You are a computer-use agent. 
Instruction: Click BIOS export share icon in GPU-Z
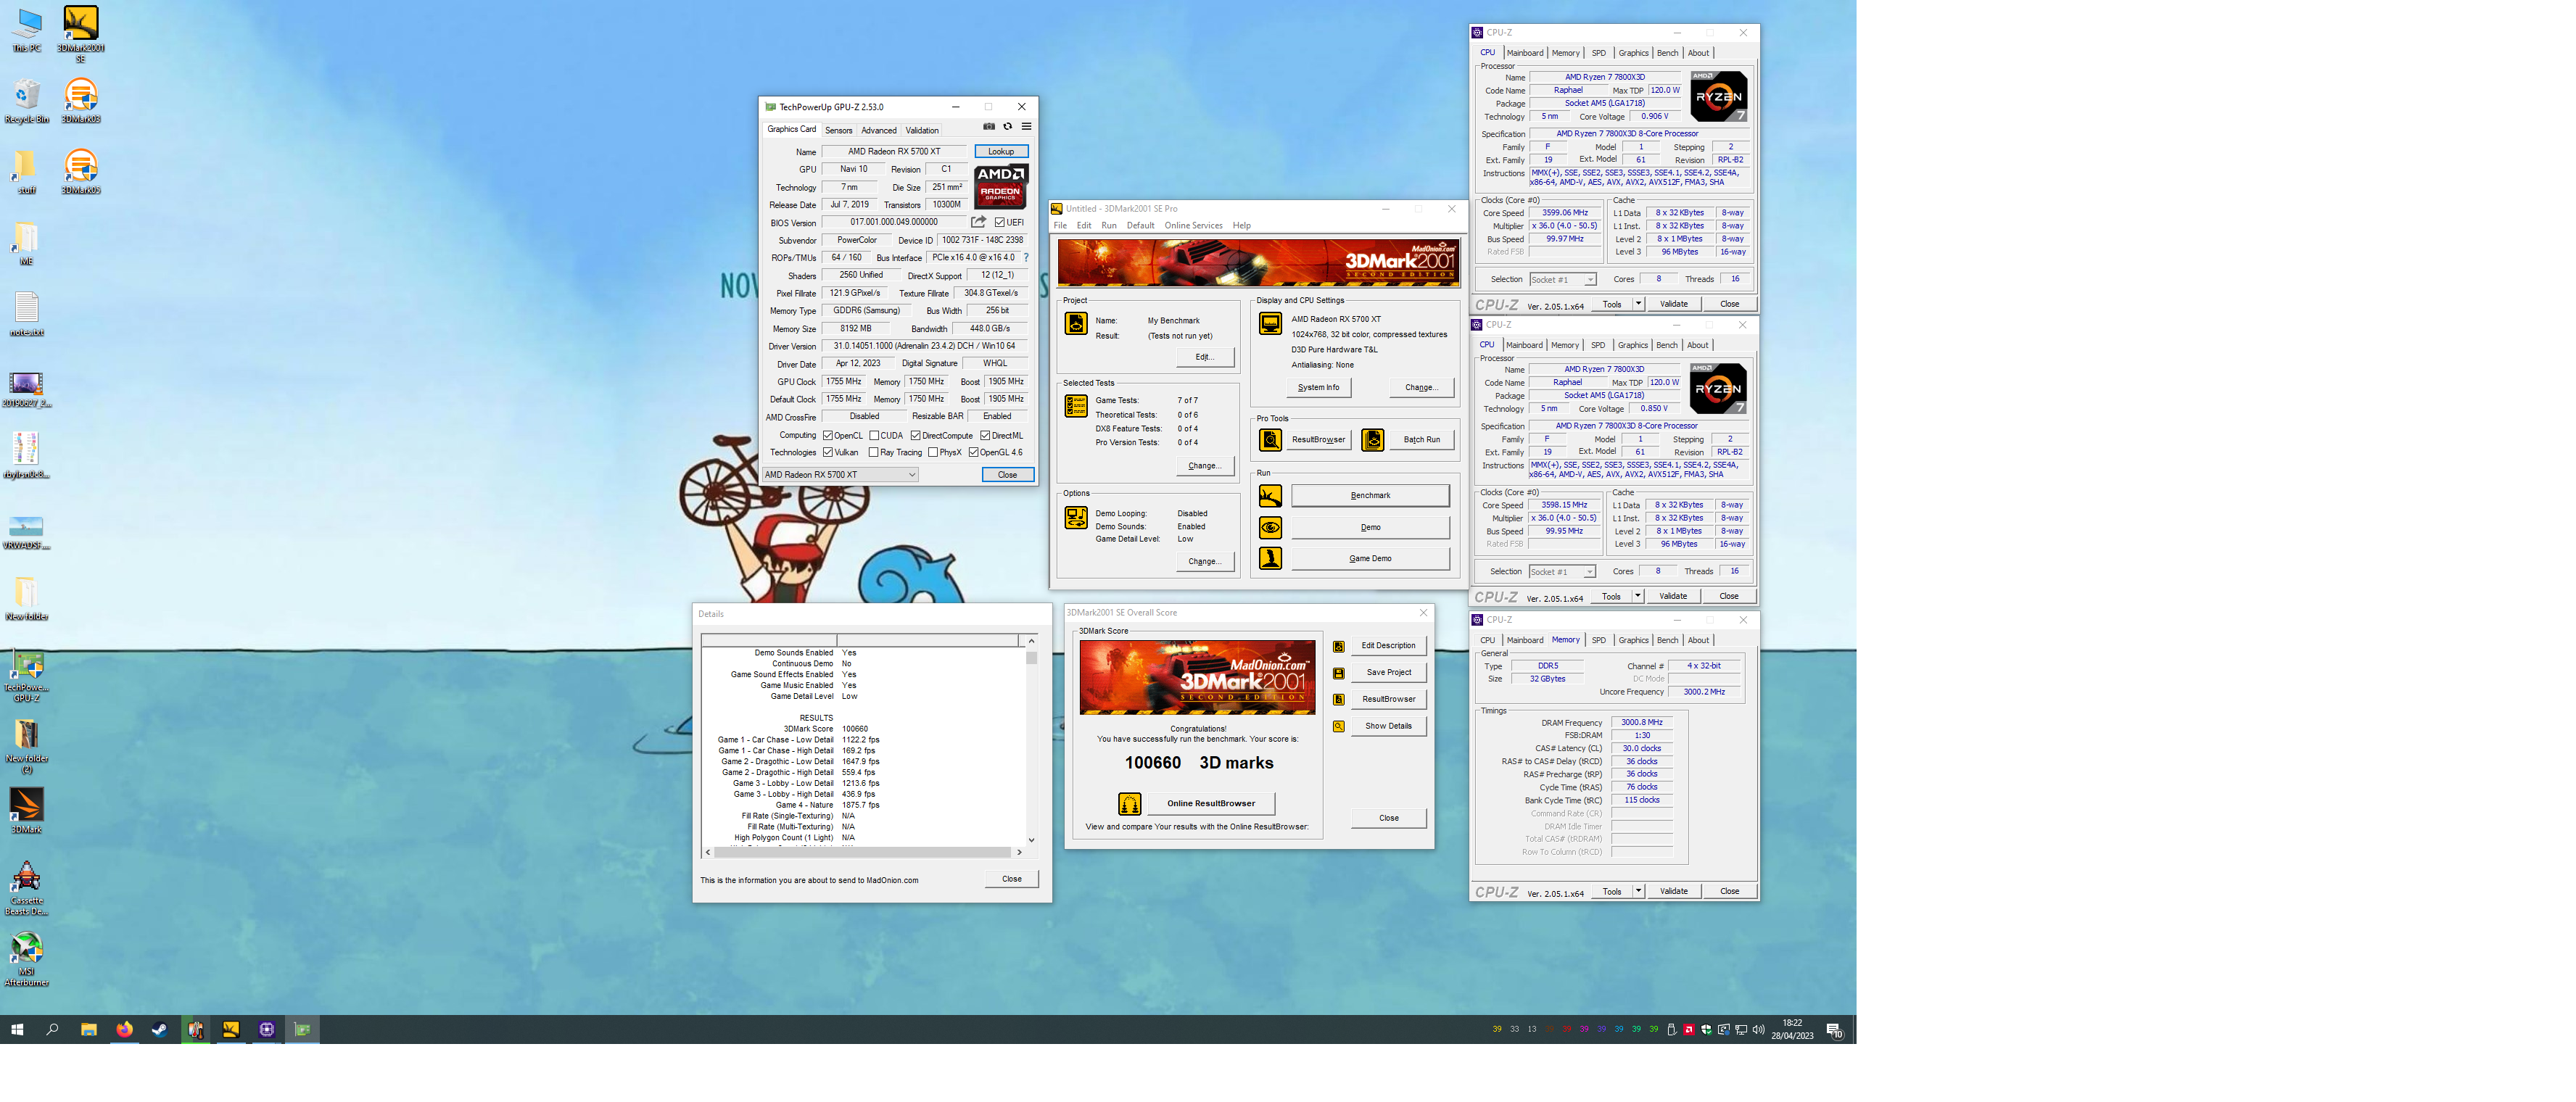click(x=978, y=222)
